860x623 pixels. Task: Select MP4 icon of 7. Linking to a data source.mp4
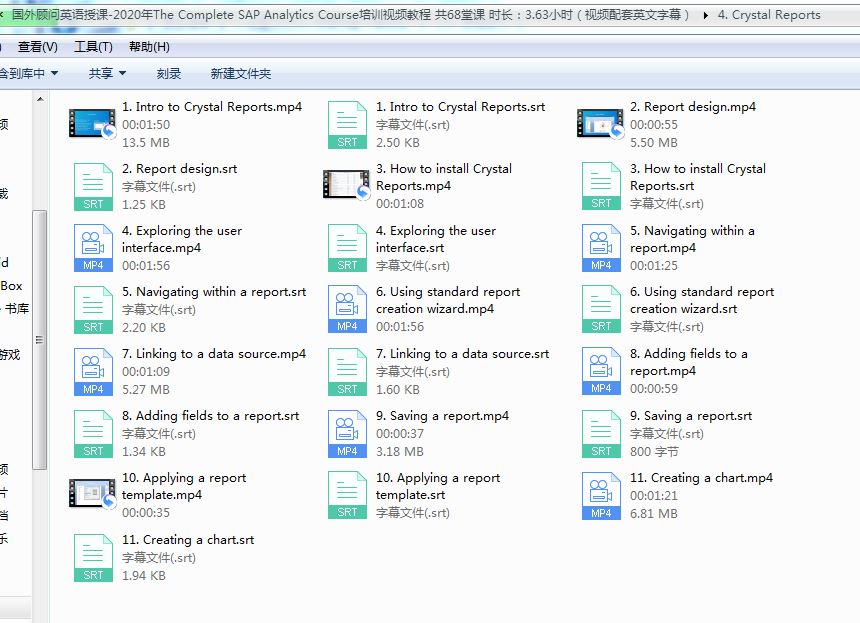(93, 371)
